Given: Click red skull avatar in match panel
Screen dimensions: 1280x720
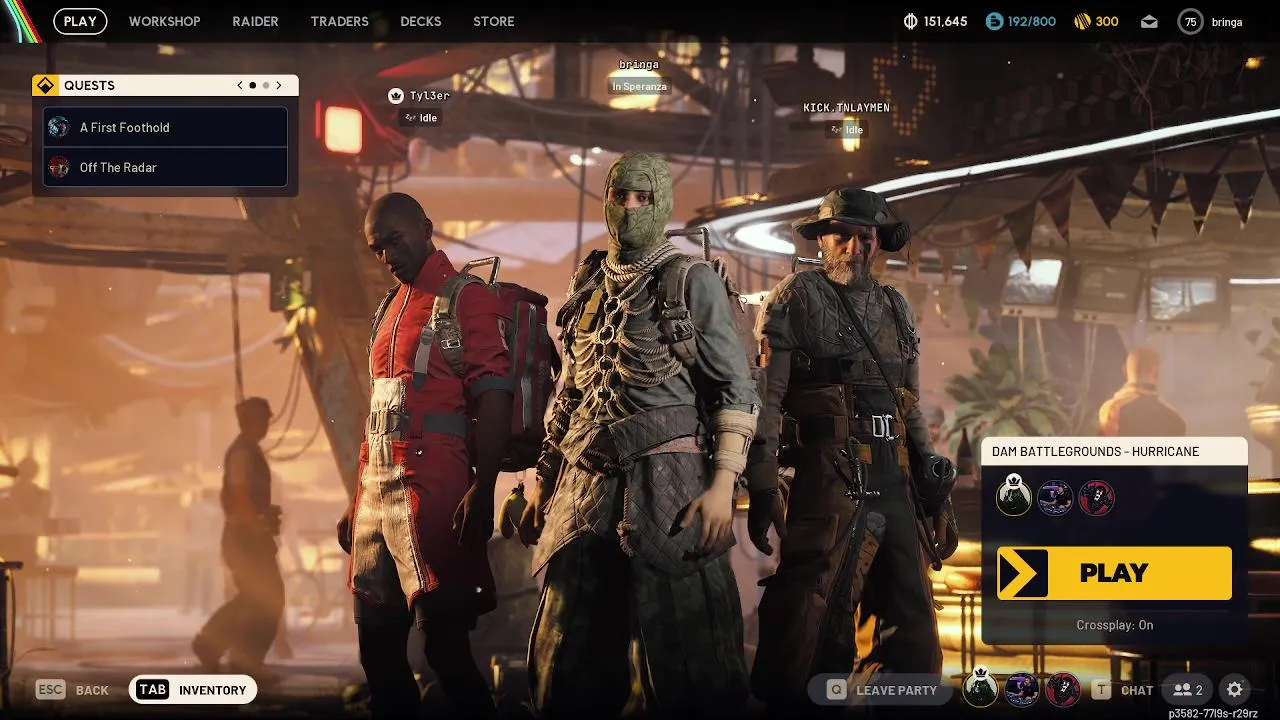Looking at the screenshot, I should click(1096, 497).
